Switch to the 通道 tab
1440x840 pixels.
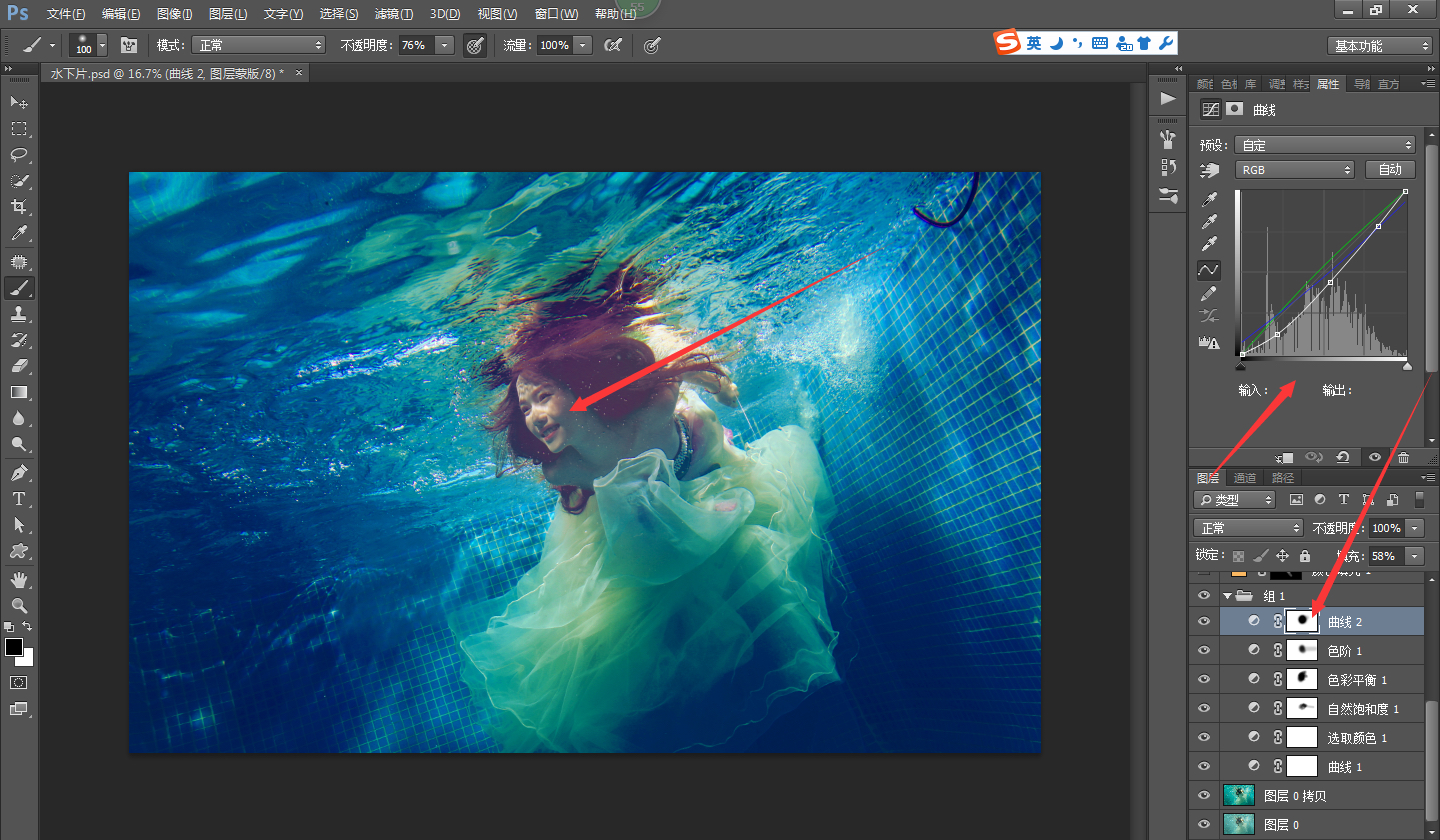[x=1245, y=478]
